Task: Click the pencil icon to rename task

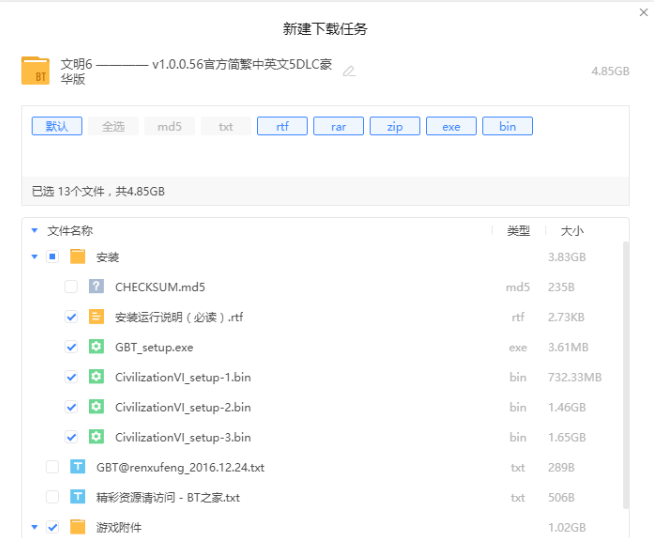Action: pyautogui.click(x=349, y=71)
